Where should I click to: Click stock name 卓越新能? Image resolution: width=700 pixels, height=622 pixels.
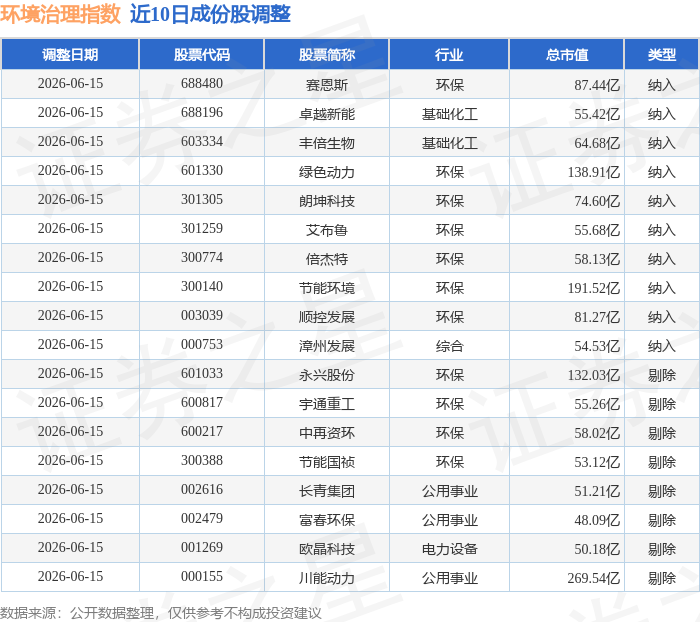(x=327, y=114)
